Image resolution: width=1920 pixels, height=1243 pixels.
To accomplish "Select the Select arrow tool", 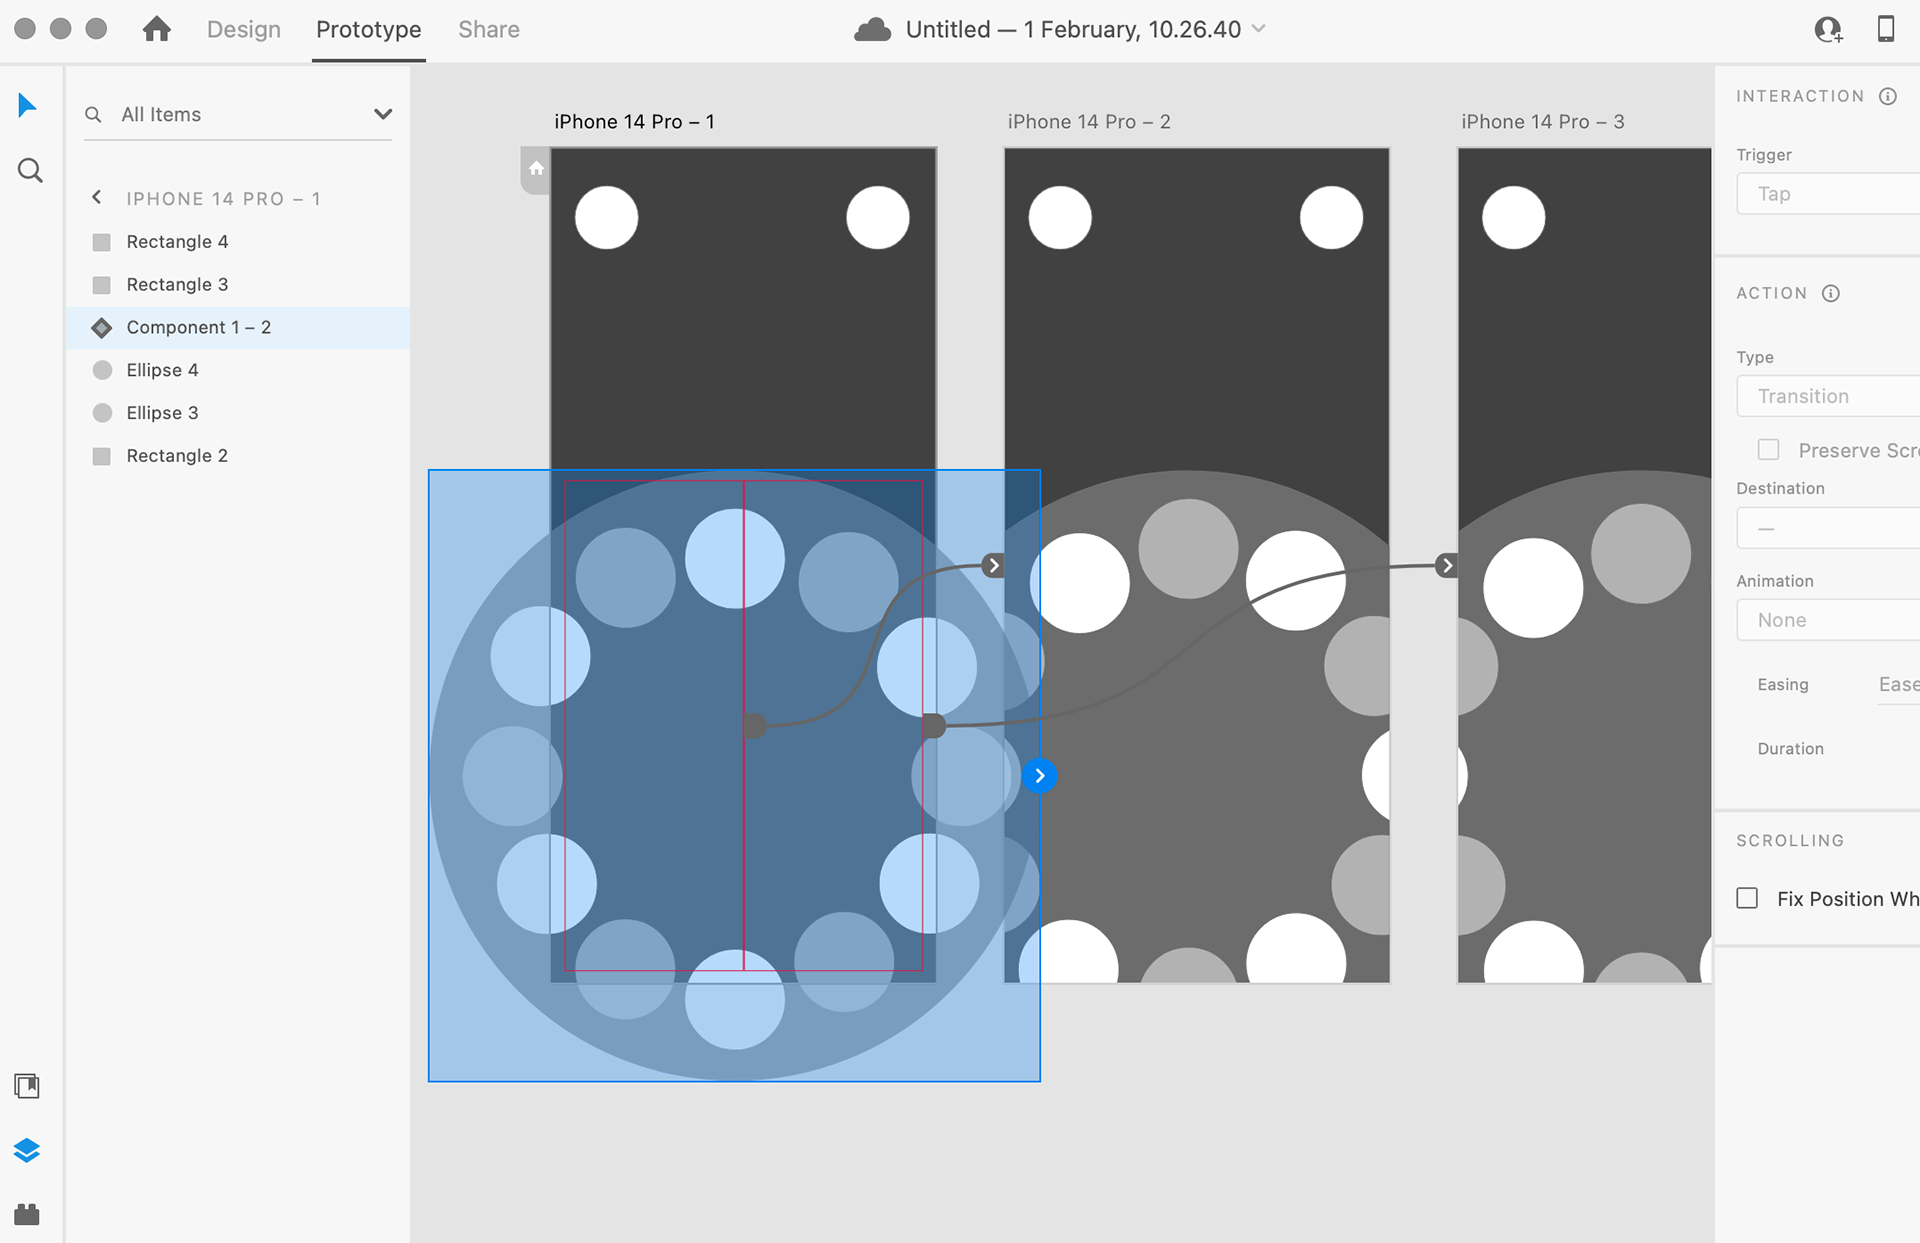I will coord(28,105).
